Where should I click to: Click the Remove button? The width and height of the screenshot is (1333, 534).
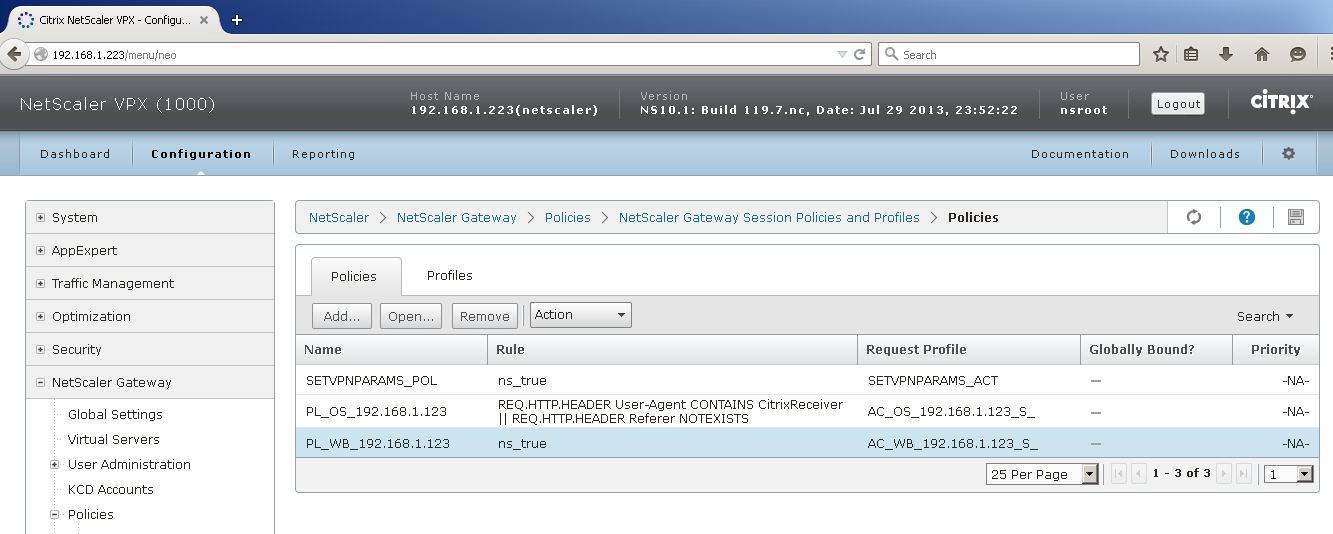point(485,316)
